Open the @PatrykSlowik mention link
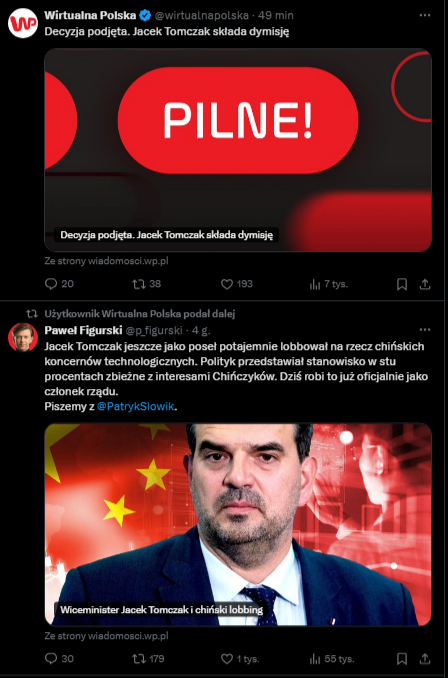Viewport: 448px width, 678px height. pyautogui.click(x=135, y=407)
